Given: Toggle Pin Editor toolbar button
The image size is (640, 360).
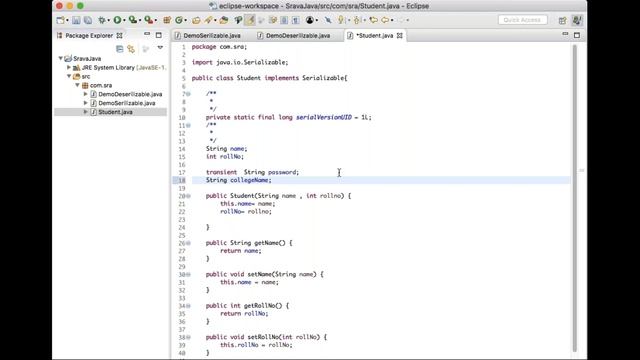Looking at the screenshot, I should click(x=328, y=20).
